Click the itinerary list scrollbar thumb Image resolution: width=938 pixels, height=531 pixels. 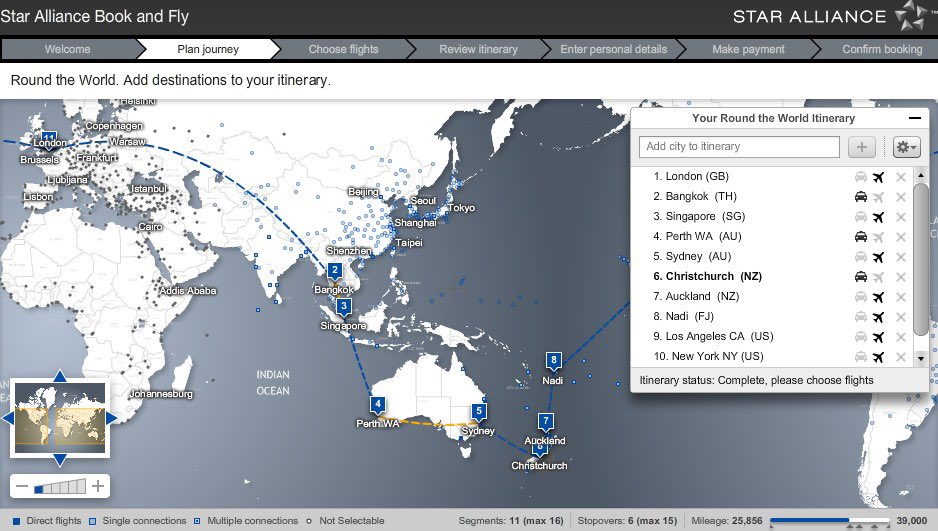(921, 260)
